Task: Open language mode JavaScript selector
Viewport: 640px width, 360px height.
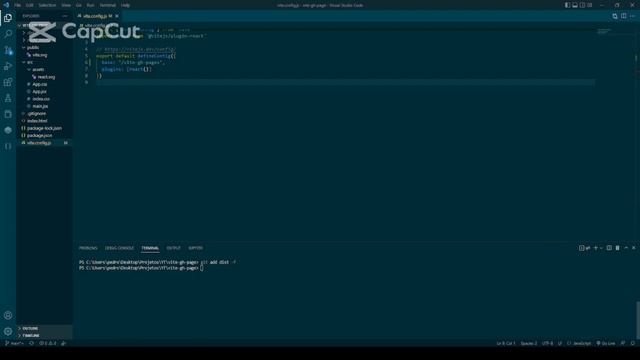Action: (x=579, y=343)
